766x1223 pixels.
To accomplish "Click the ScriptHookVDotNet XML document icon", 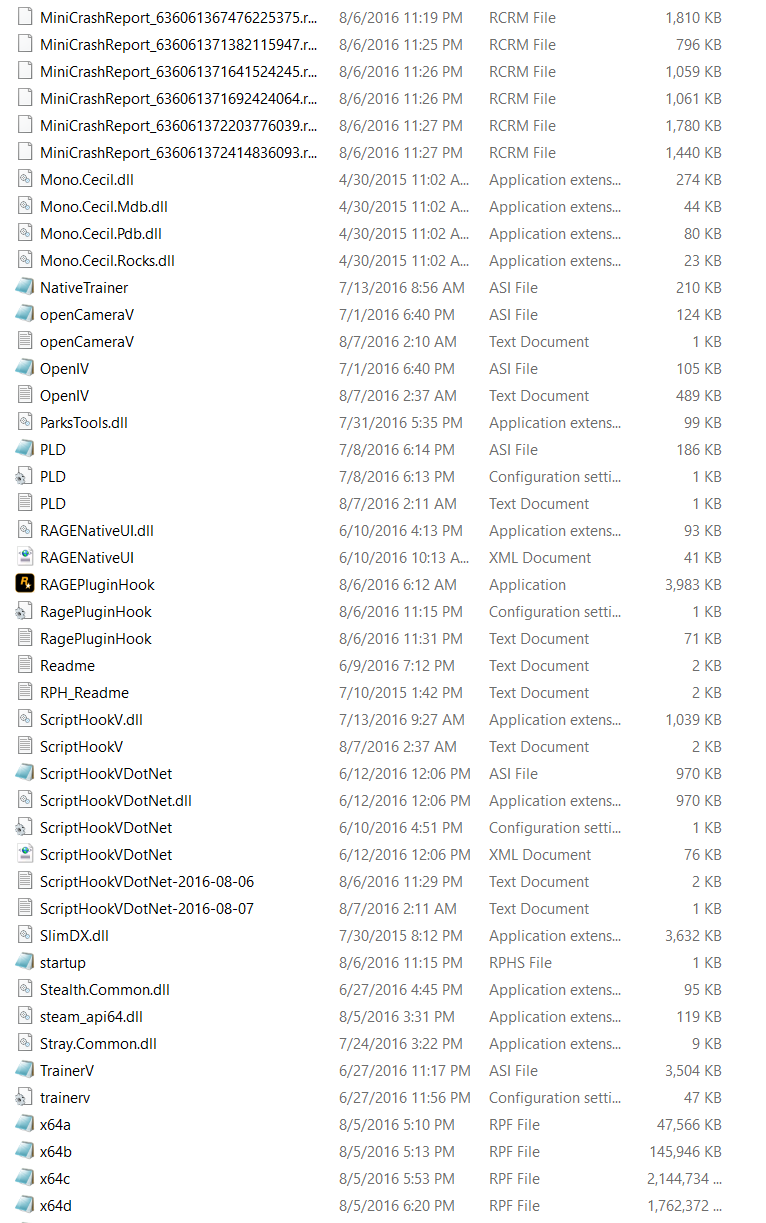I will coord(25,854).
